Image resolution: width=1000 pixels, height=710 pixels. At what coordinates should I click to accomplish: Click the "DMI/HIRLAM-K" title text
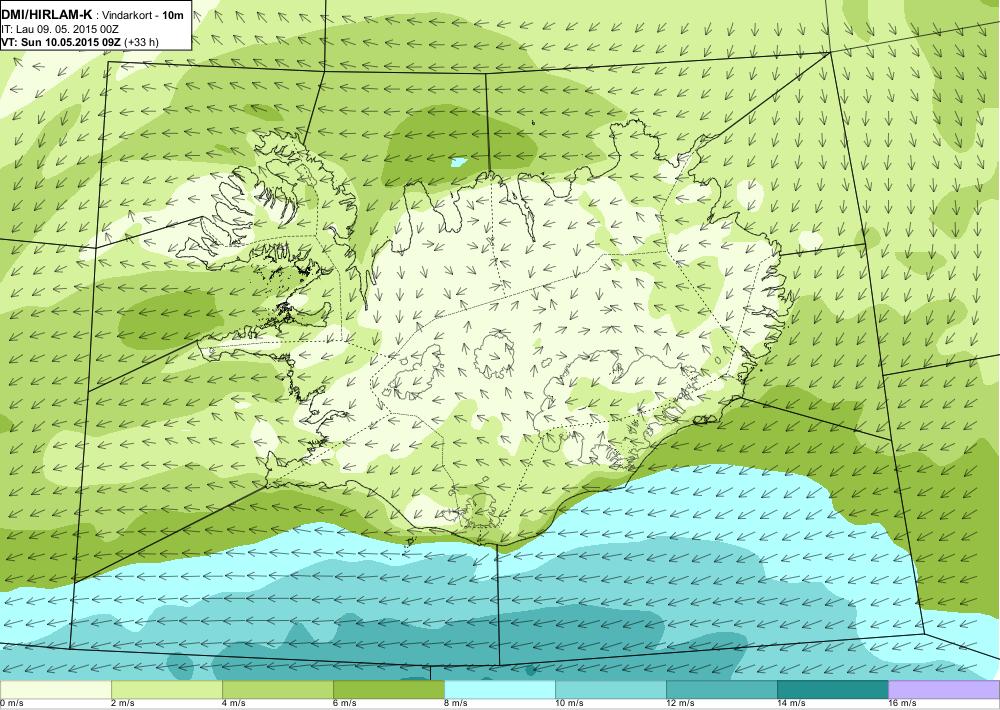pos(47,15)
